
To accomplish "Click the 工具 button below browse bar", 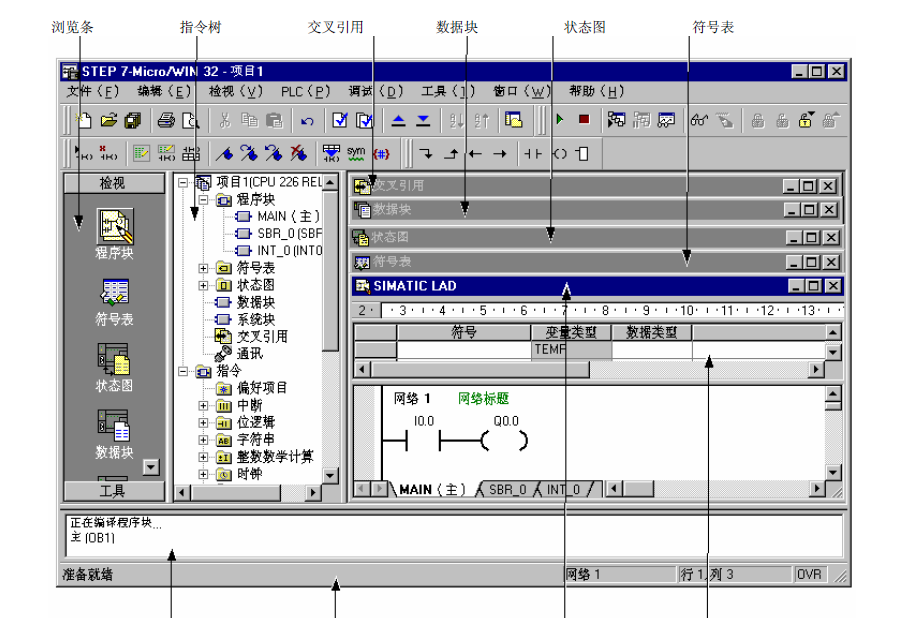I will point(112,490).
